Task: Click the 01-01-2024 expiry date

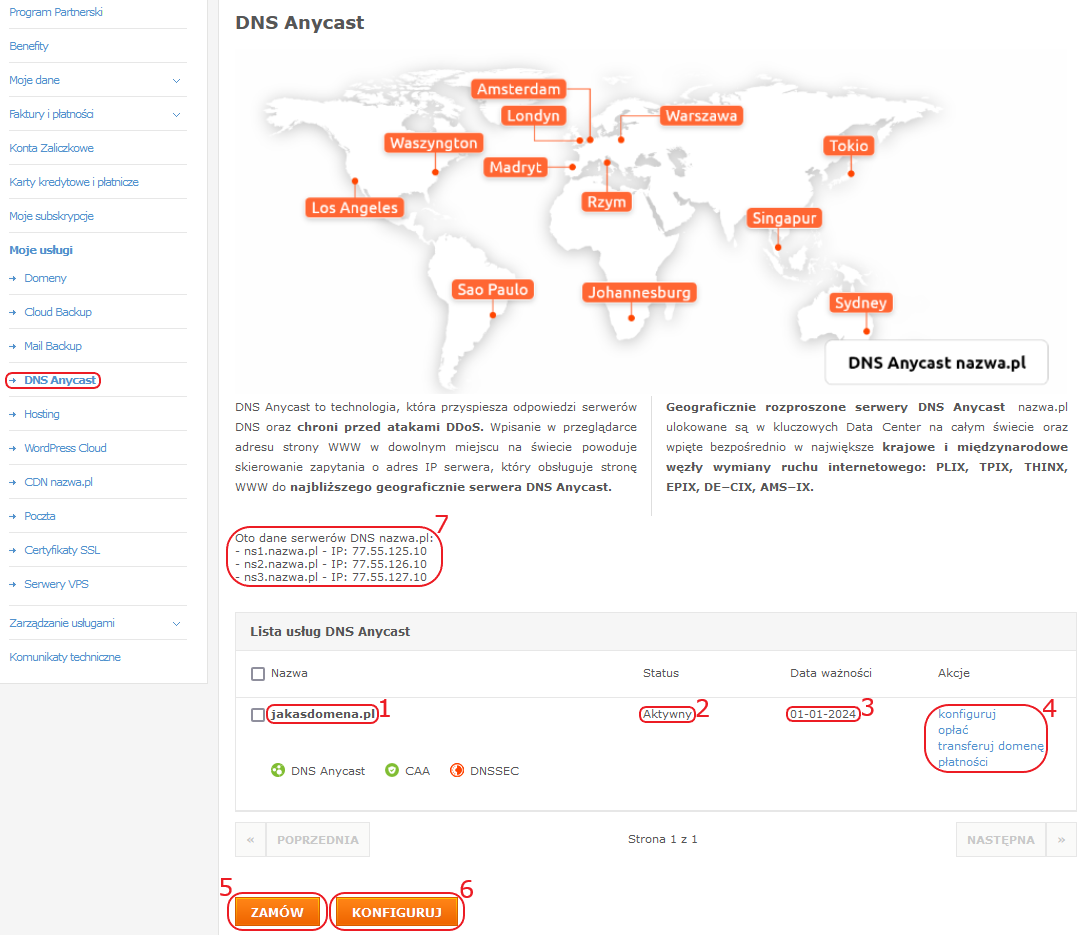Action: pos(823,714)
